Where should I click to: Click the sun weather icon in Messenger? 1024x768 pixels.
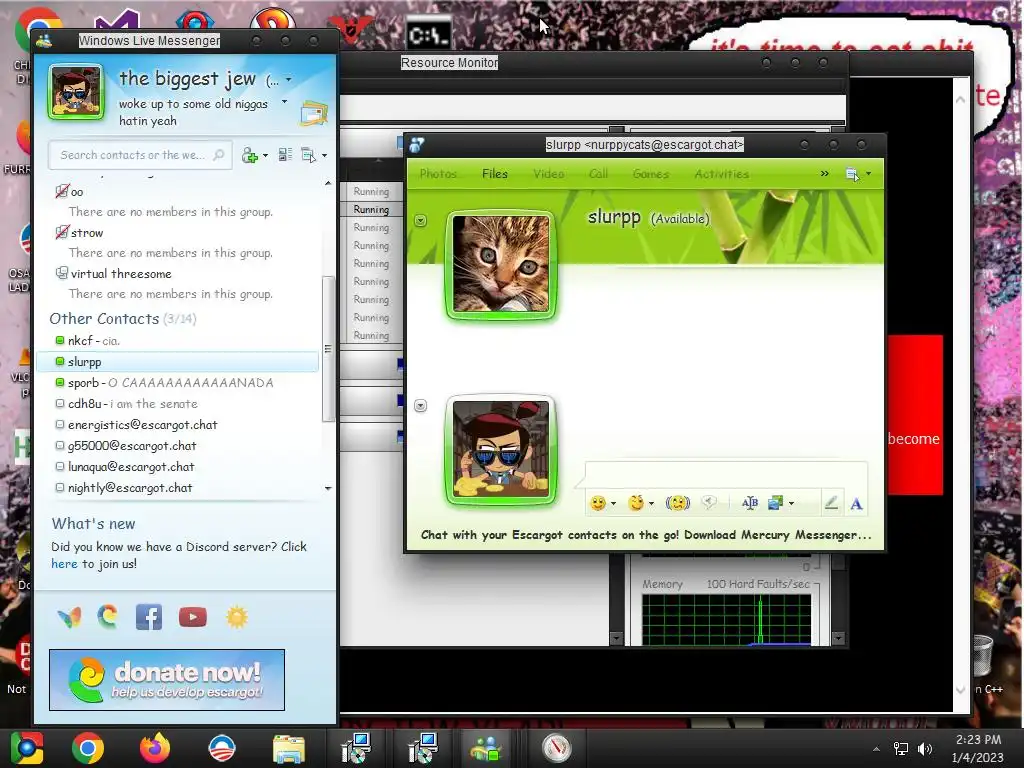click(237, 617)
